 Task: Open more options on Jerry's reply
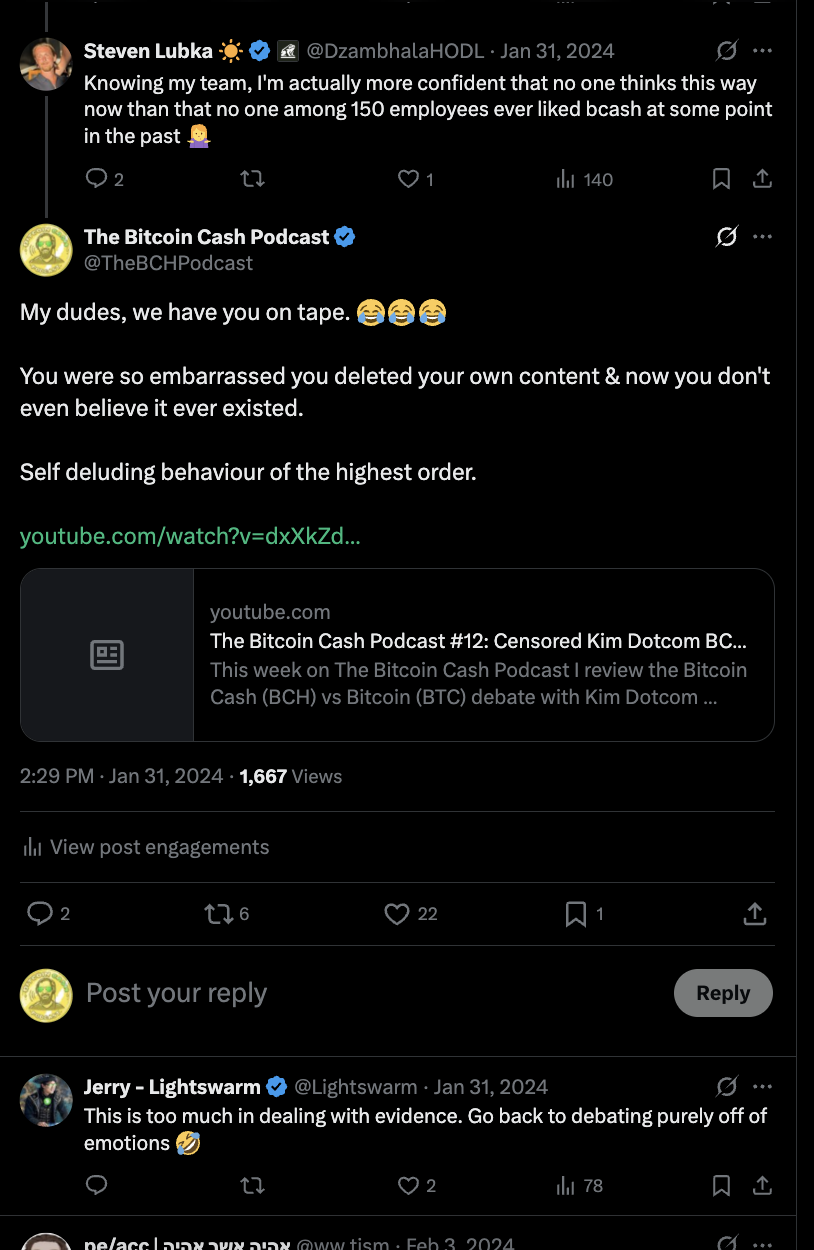click(x=762, y=1087)
